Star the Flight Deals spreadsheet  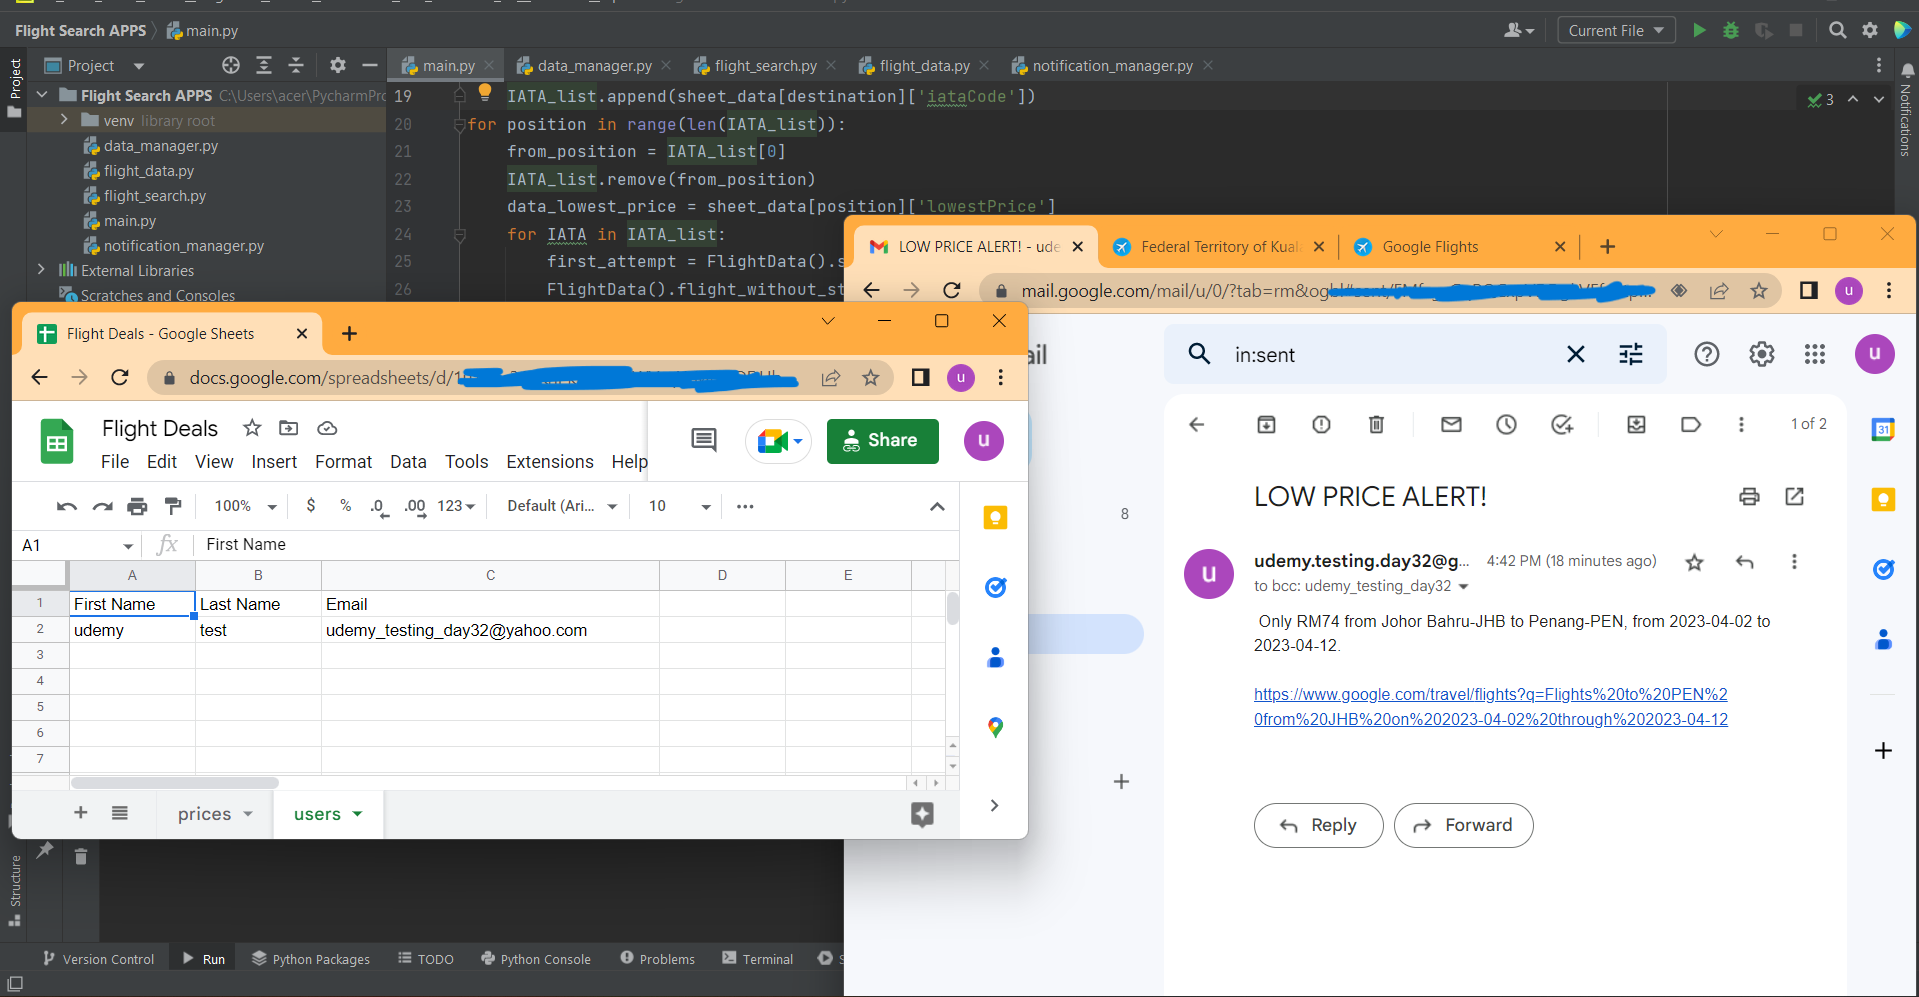[252, 428]
